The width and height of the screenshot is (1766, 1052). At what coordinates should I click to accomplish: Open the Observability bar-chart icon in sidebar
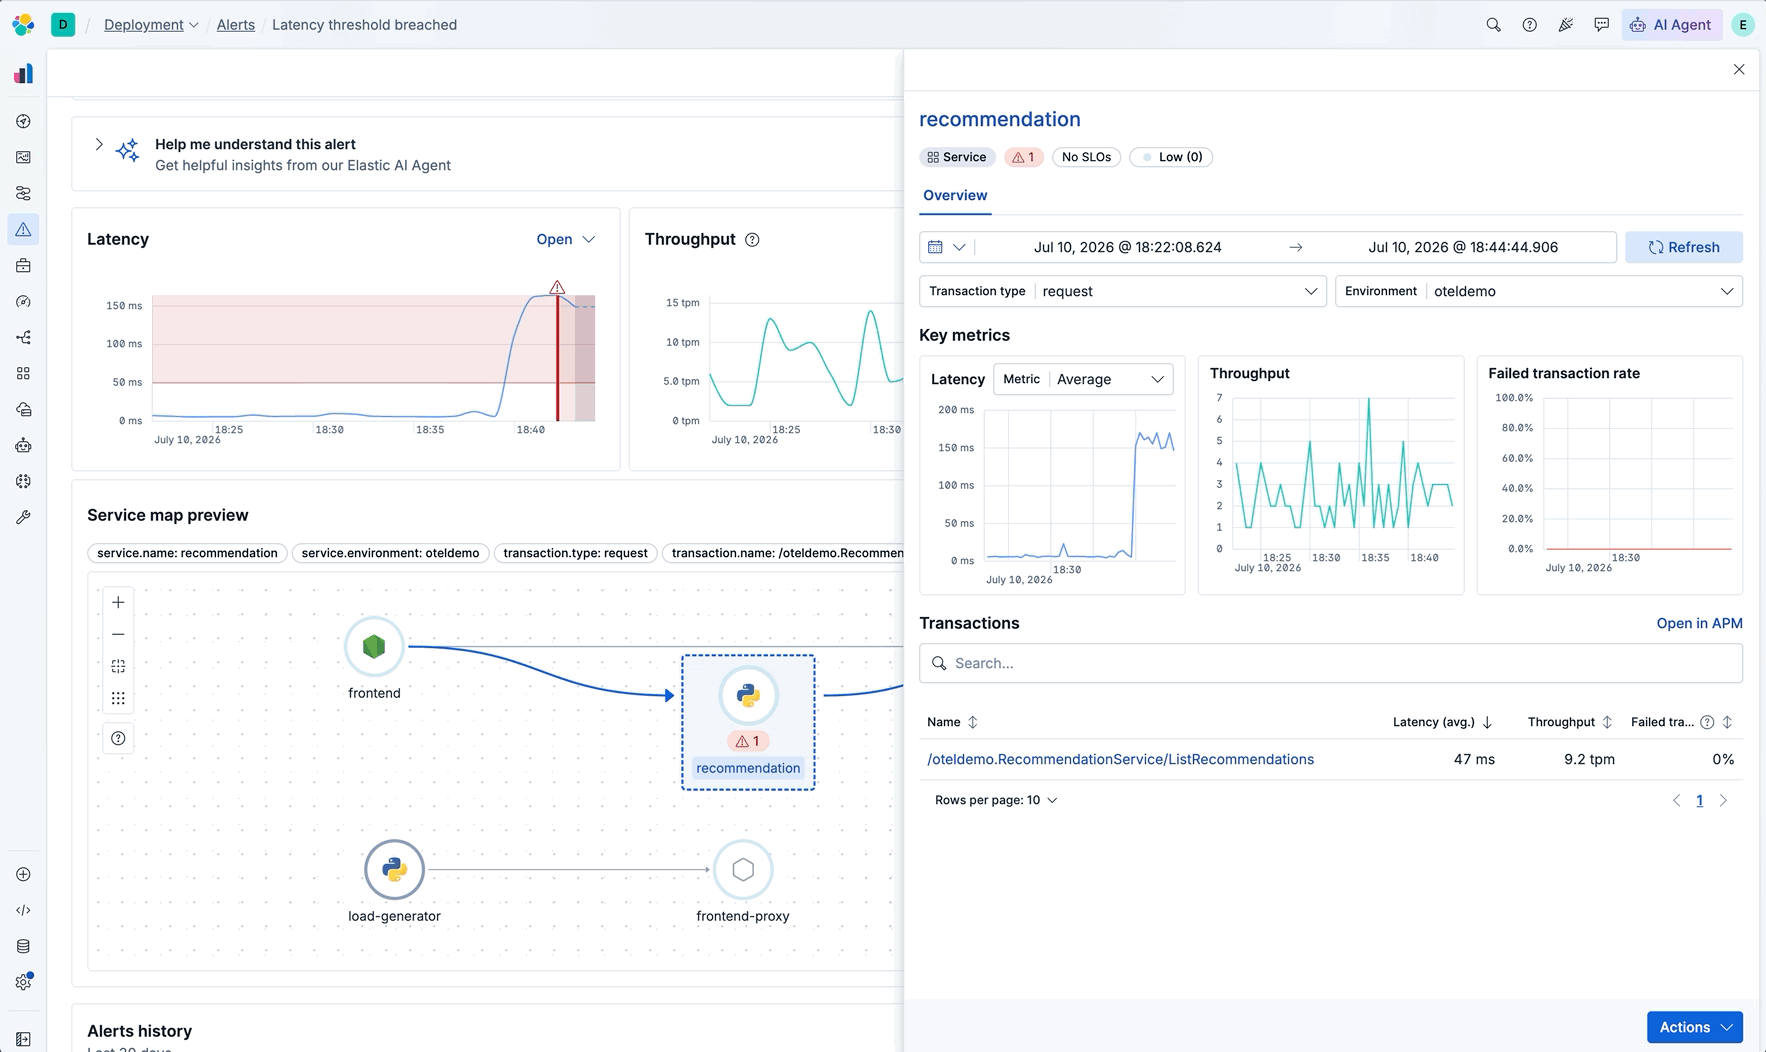coord(23,74)
